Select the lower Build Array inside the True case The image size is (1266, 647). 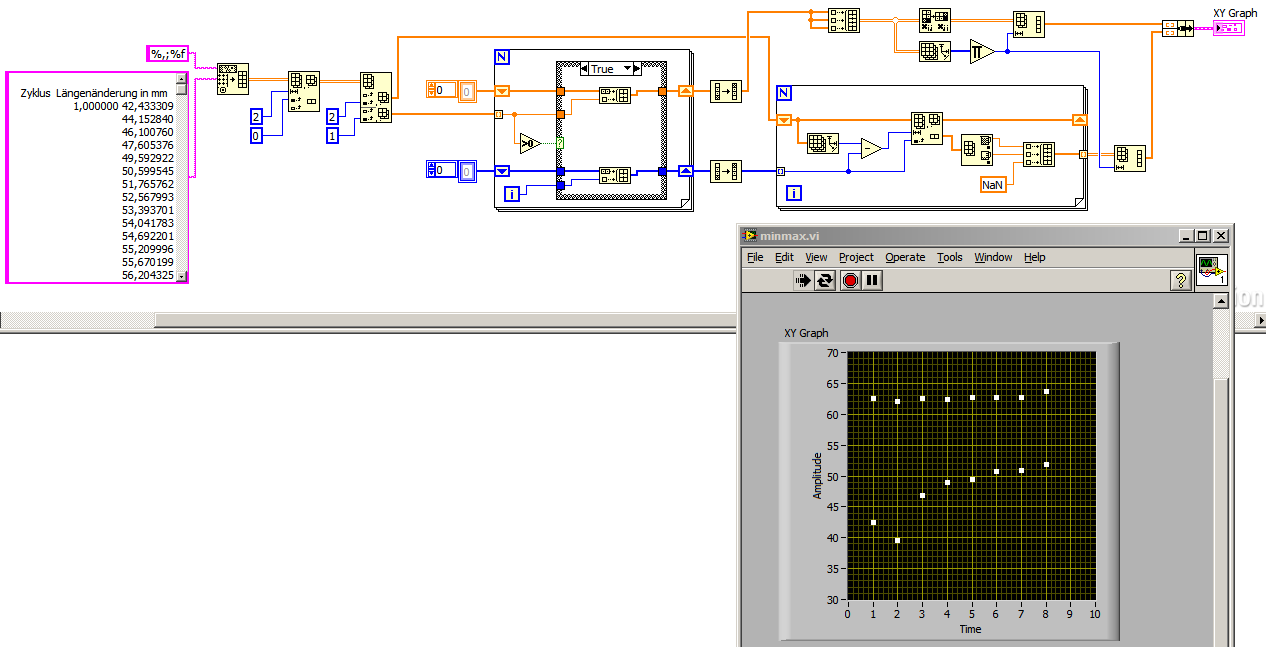click(x=614, y=176)
